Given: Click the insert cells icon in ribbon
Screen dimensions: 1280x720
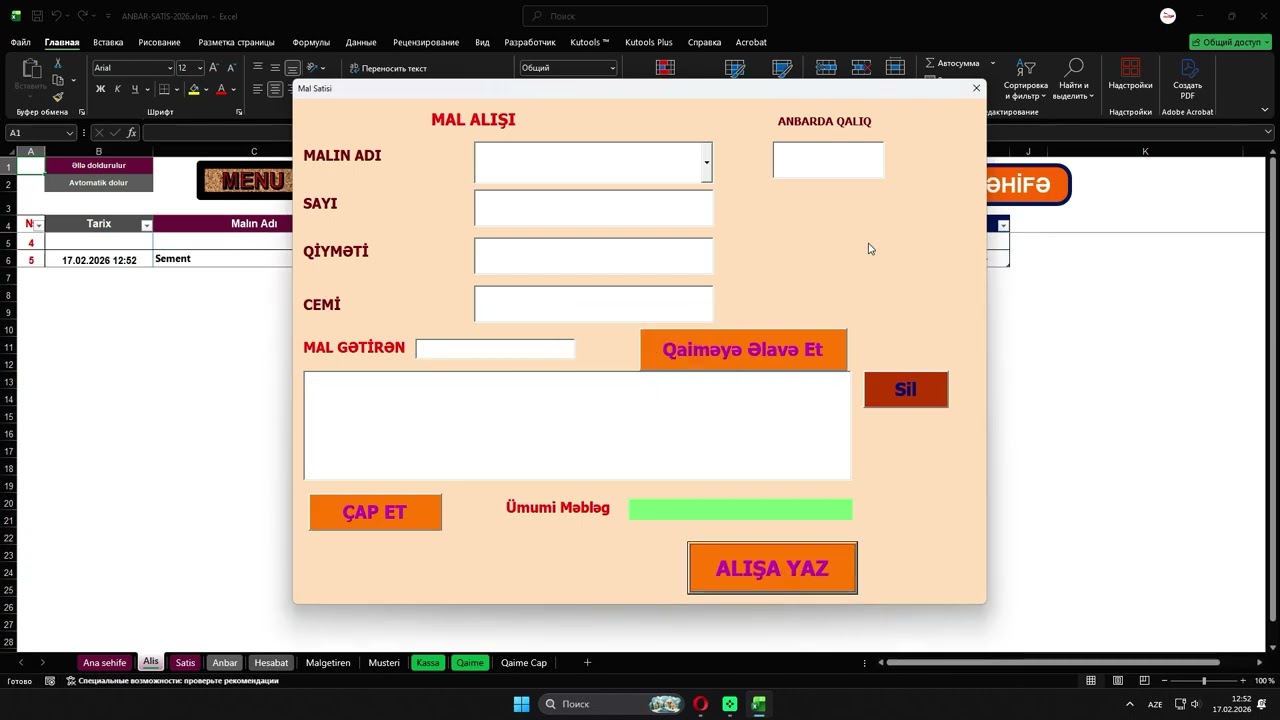Looking at the screenshot, I should point(826,68).
